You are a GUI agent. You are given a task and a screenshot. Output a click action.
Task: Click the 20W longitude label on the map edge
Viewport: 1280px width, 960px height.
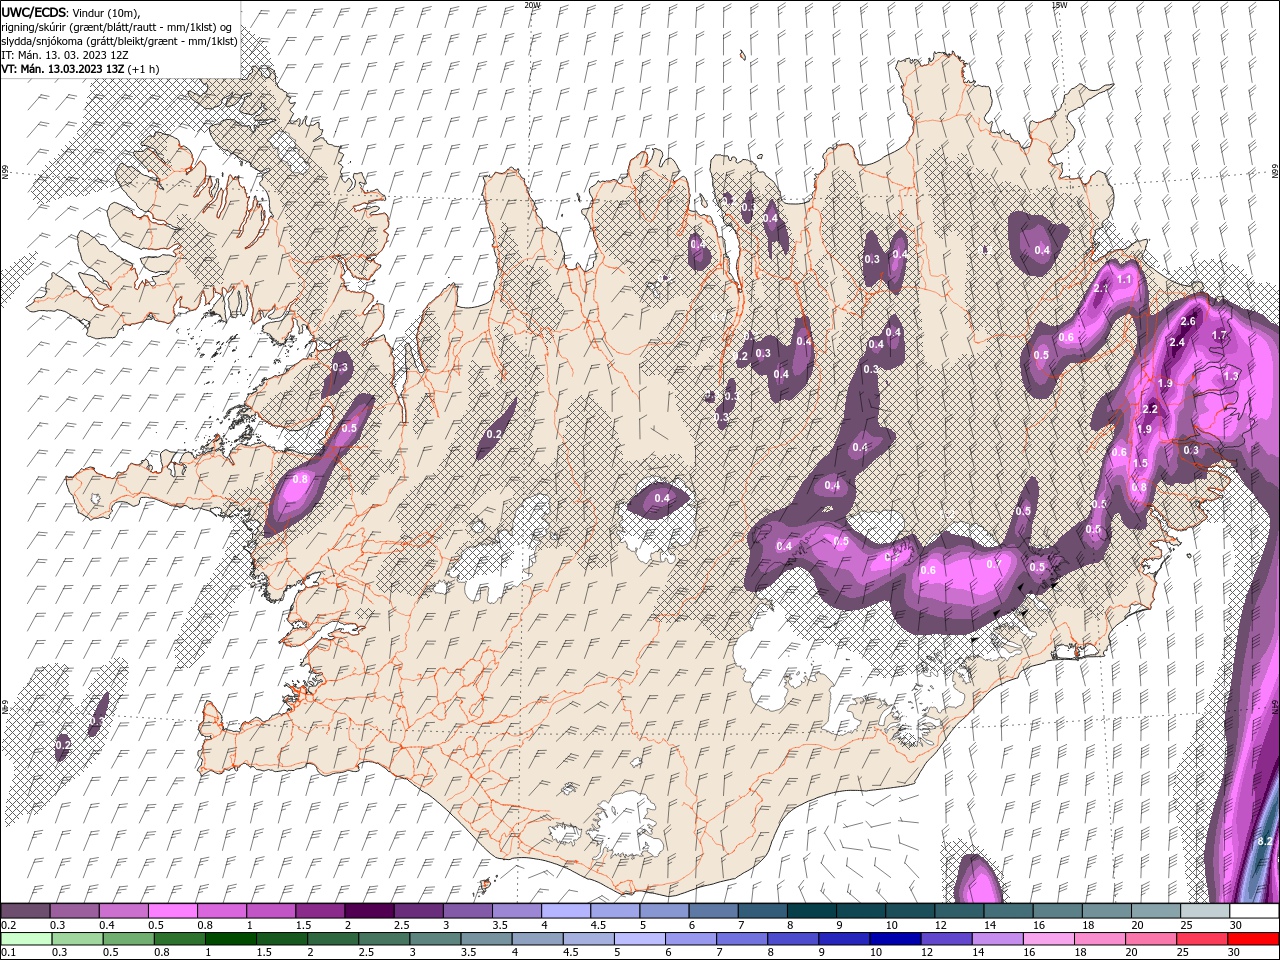coord(532,5)
